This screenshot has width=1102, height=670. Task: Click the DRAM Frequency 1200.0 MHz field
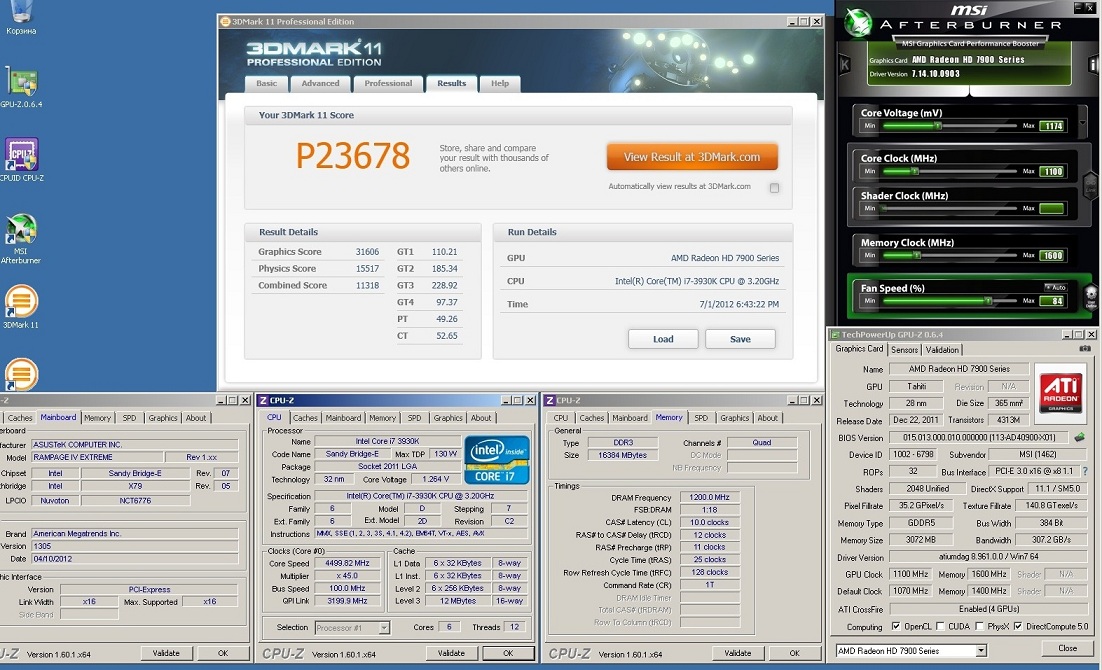pos(709,497)
